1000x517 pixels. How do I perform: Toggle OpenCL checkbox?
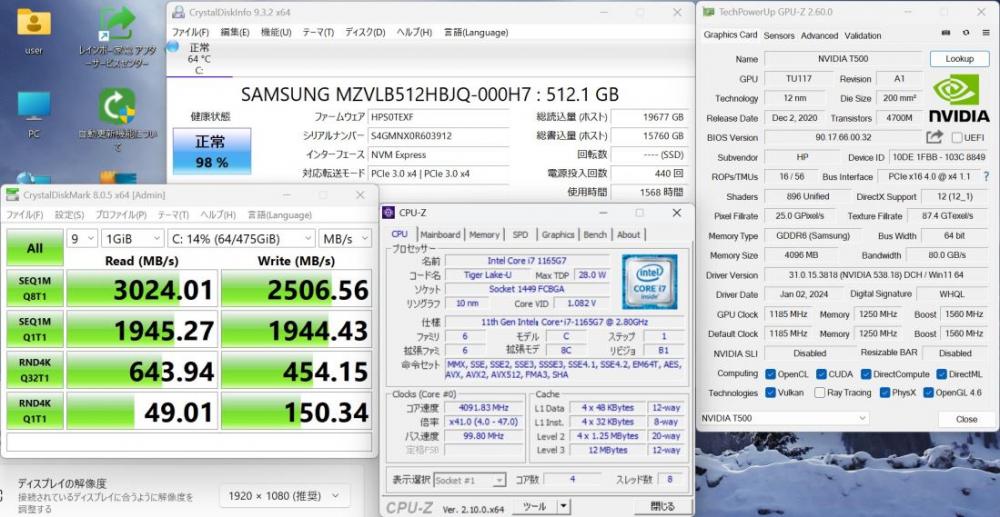770,374
